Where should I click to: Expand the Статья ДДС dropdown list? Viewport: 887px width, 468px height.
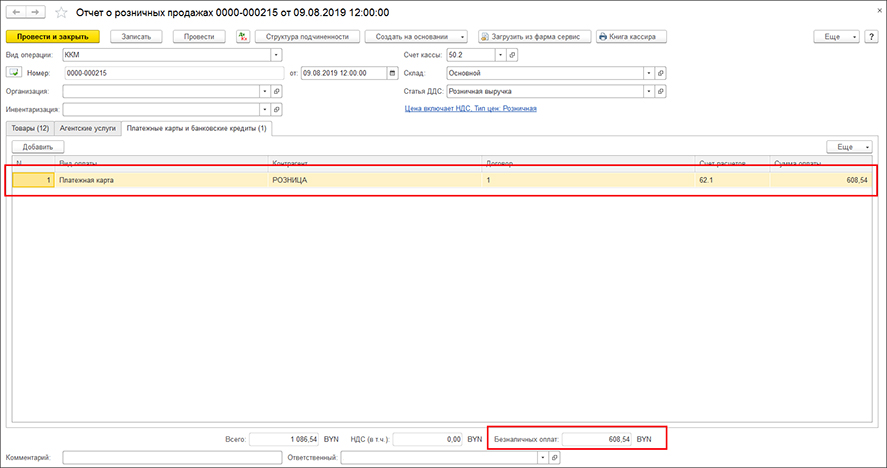(649, 91)
